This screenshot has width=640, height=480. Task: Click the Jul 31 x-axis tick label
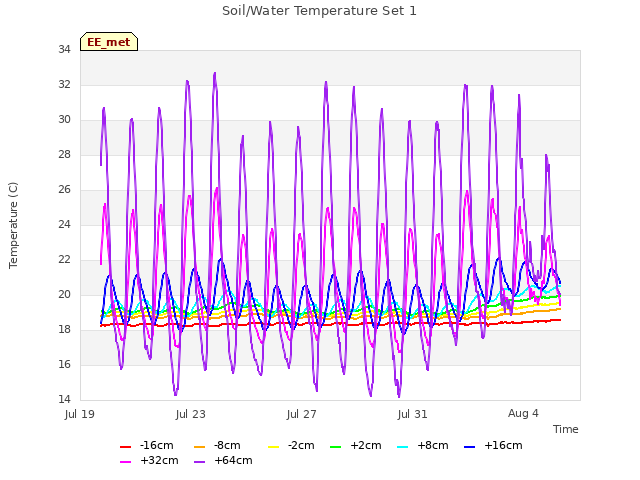tap(413, 414)
